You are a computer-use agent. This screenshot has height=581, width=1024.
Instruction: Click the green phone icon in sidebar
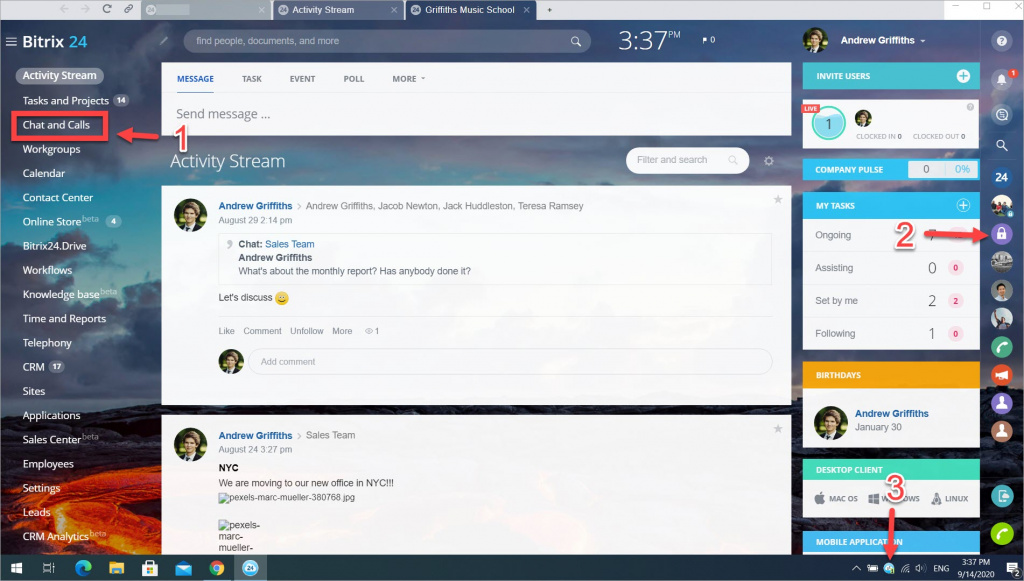click(x=1001, y=347)
